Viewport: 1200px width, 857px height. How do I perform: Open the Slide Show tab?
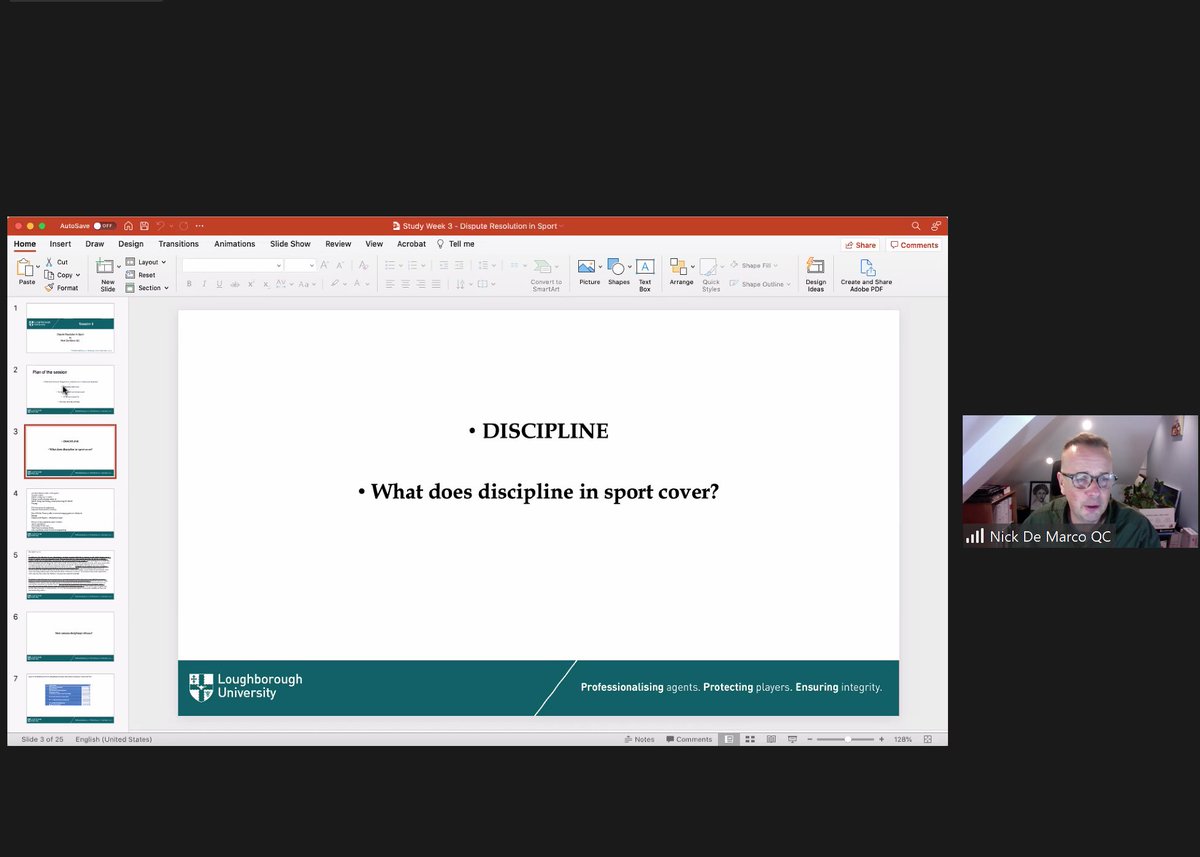pos(290,244)
